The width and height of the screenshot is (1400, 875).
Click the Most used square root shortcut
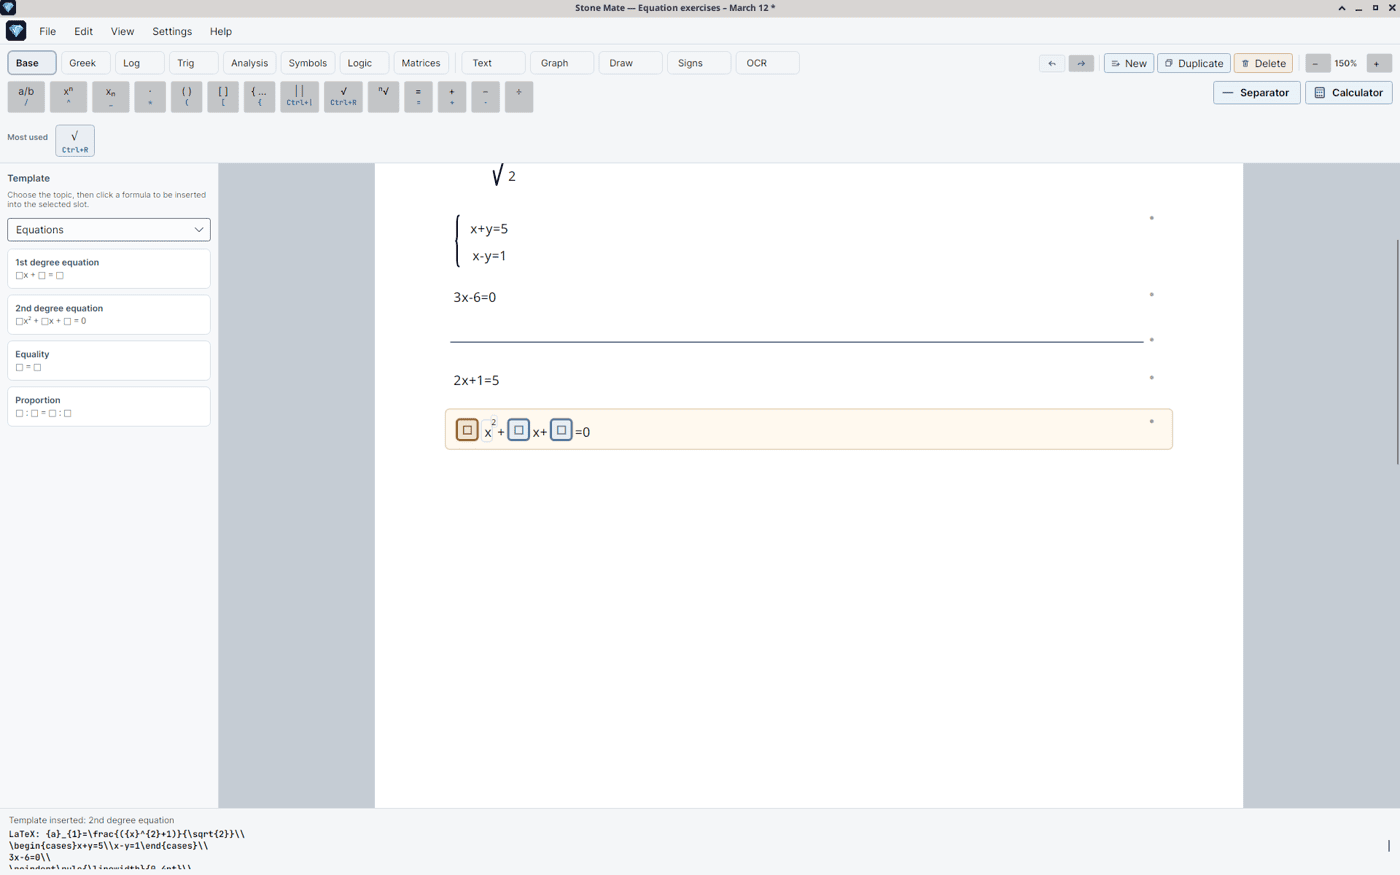[75, 141]
